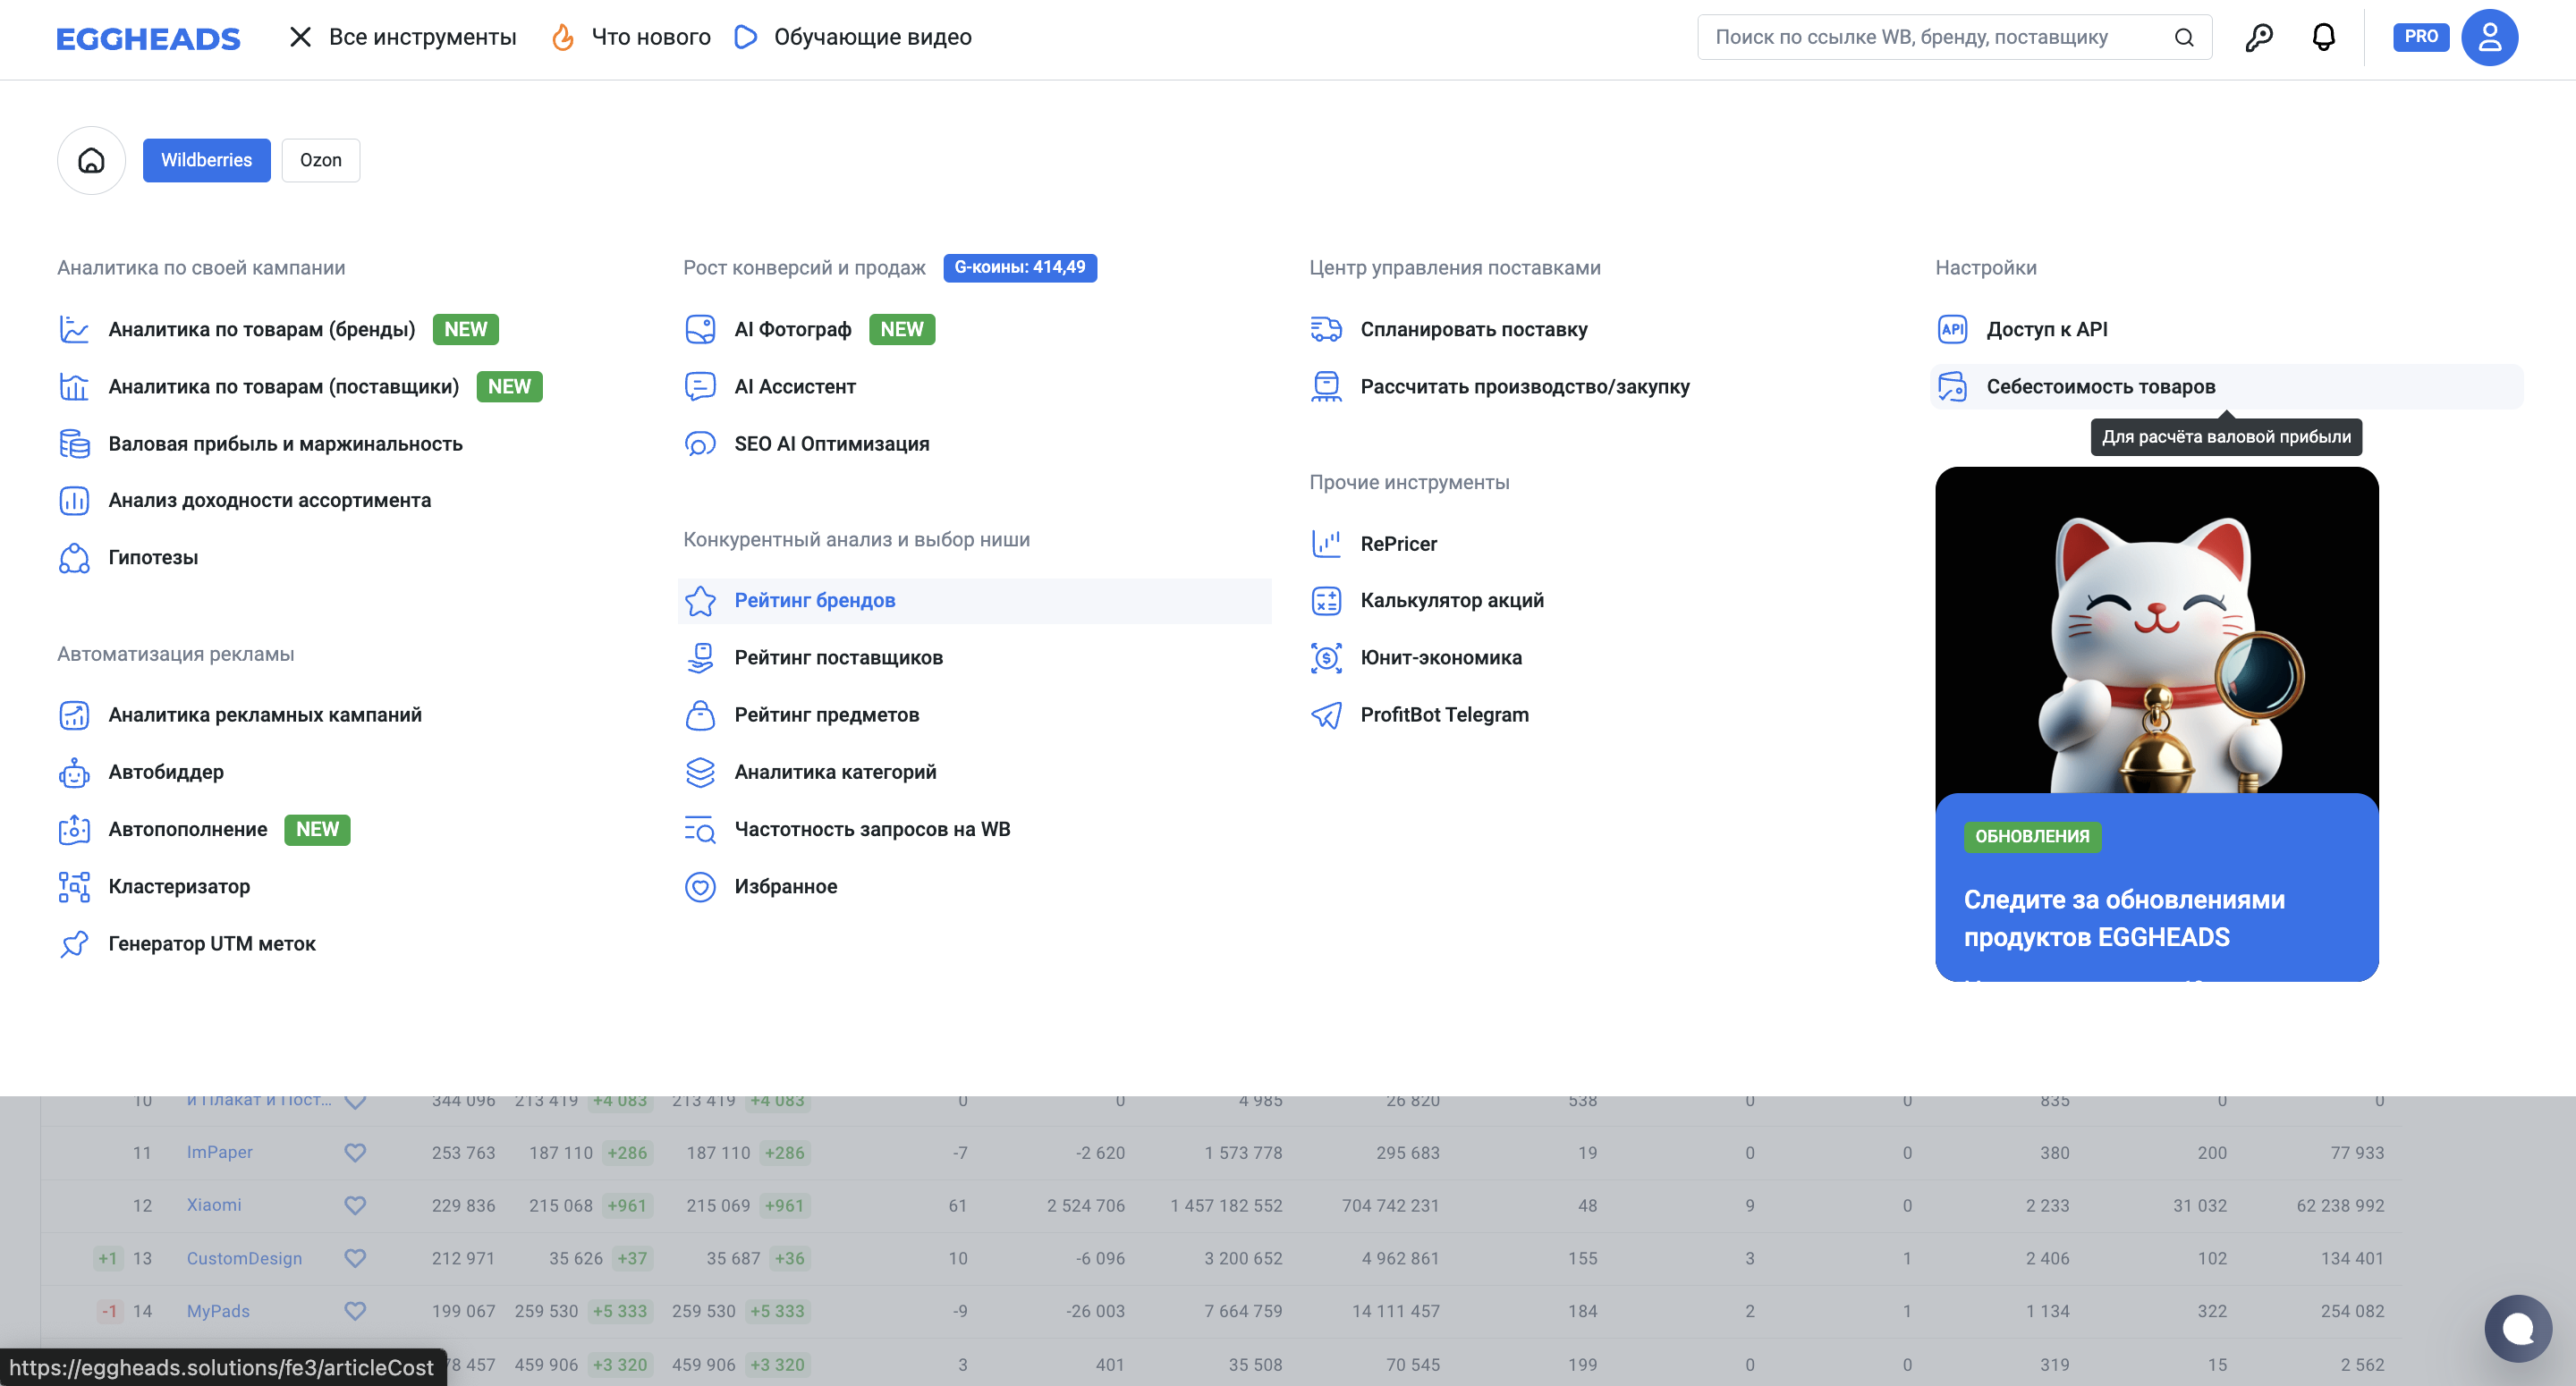Click the 229 836 cell in Xiaomi row
Screen dimensions: 2576x1386
tap(463, 1206)
